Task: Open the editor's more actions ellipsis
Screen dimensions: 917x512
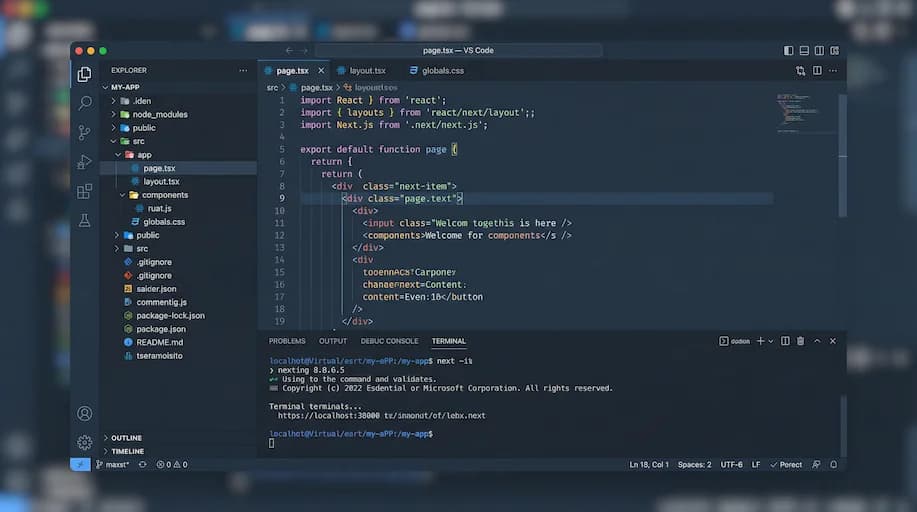Action: [x=833, y=71]
